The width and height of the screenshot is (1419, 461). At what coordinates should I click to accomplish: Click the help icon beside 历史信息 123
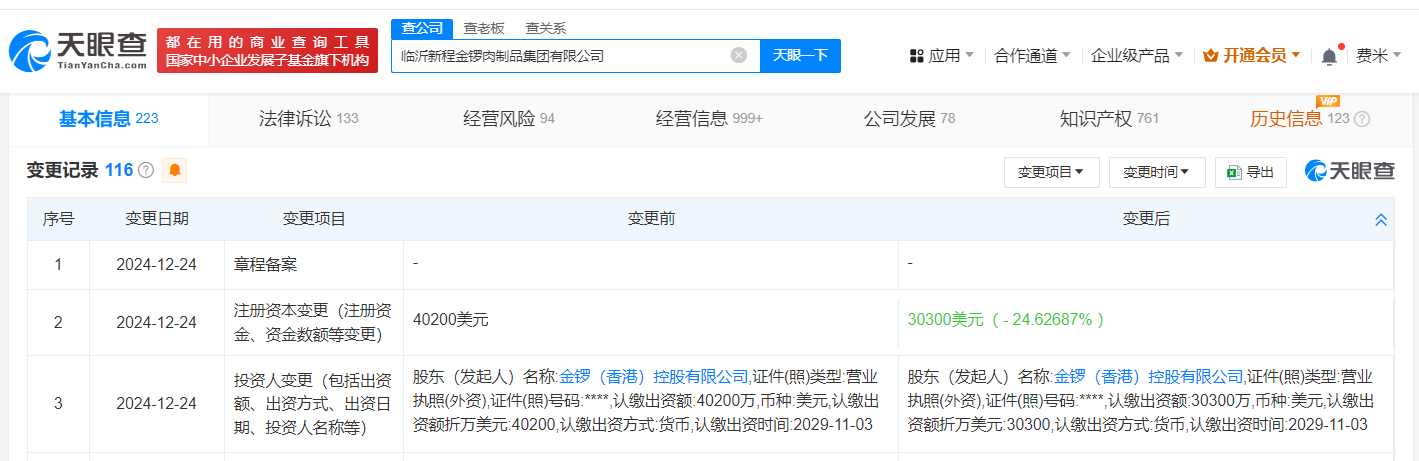(x=1362, y=120)
